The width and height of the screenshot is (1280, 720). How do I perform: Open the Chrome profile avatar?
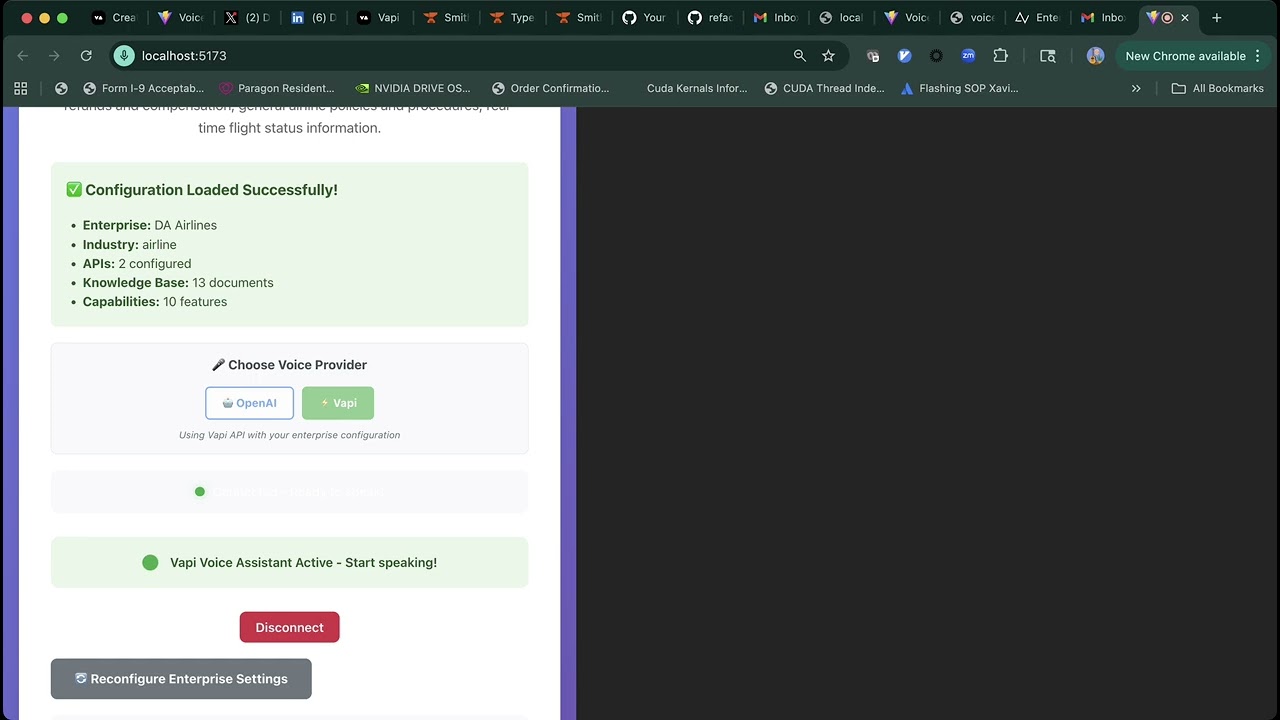(1095, 56)
